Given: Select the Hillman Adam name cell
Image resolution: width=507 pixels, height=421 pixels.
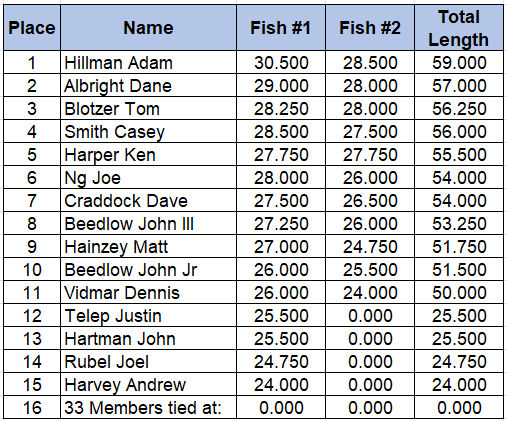Looking at the screenshot, I should pos(148,62).
